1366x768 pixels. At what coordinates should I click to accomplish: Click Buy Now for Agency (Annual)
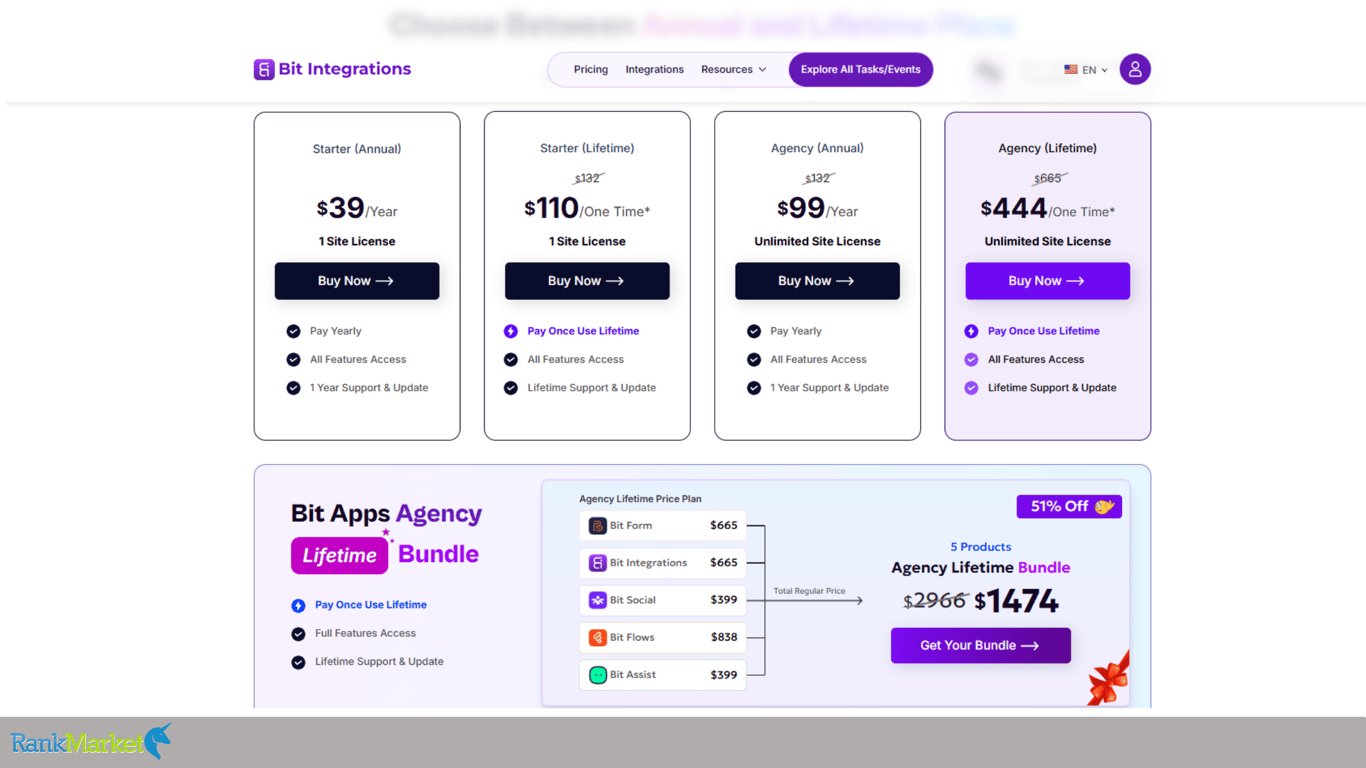[817, 281]
